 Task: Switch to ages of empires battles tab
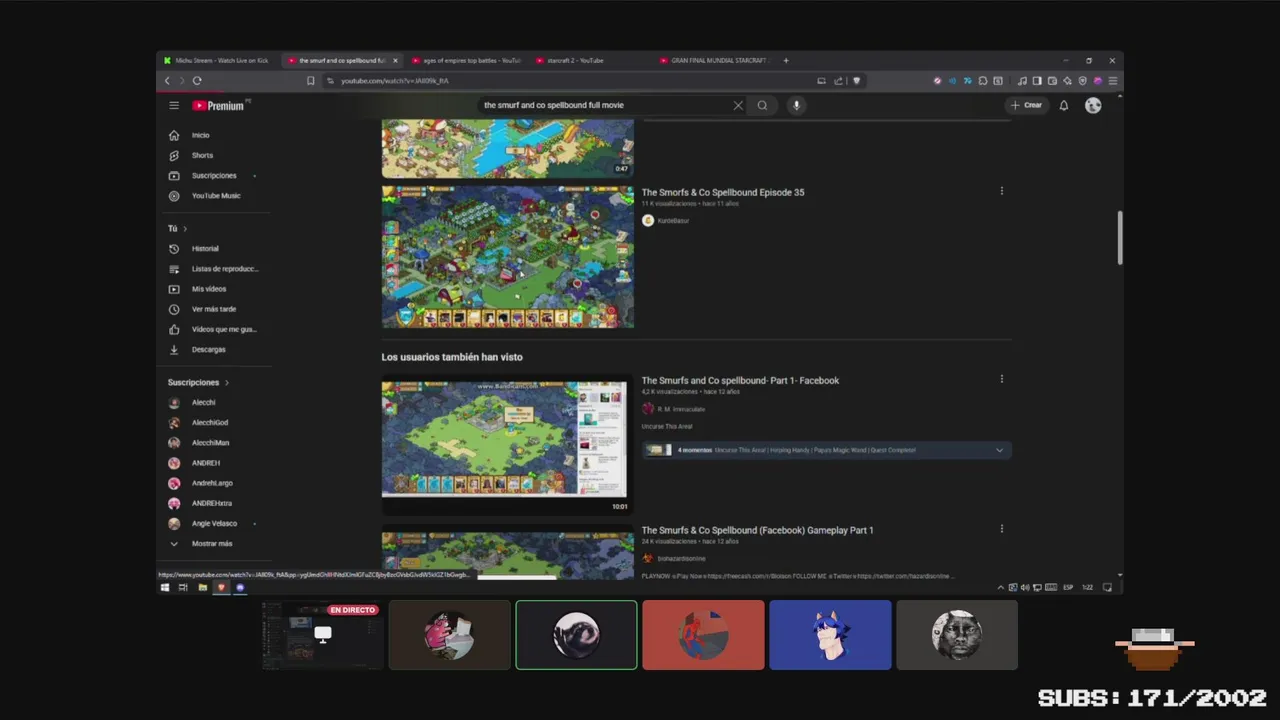tap(466, 60)
